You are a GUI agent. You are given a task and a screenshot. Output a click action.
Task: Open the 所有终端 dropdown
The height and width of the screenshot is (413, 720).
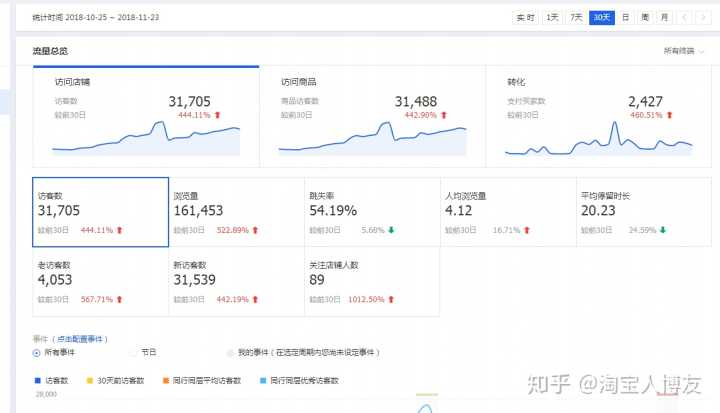point(683,50)
